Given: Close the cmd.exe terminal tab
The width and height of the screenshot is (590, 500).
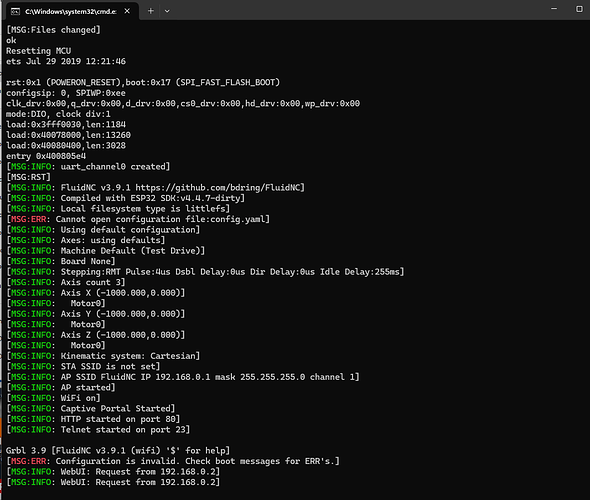Looking at the screenshot, I should [x=127, y=11].
